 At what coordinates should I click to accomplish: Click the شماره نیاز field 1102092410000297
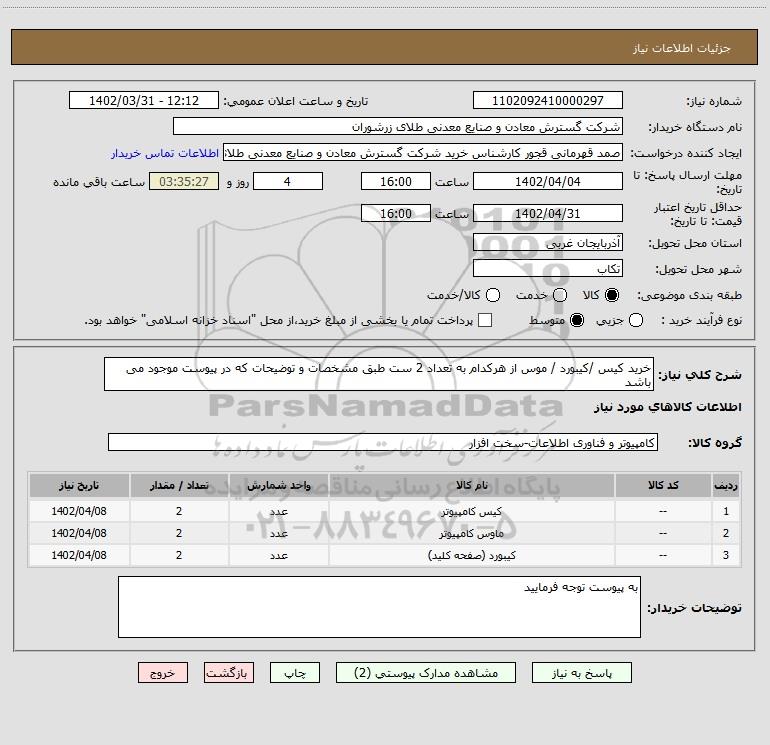click(x=548, y=101)
